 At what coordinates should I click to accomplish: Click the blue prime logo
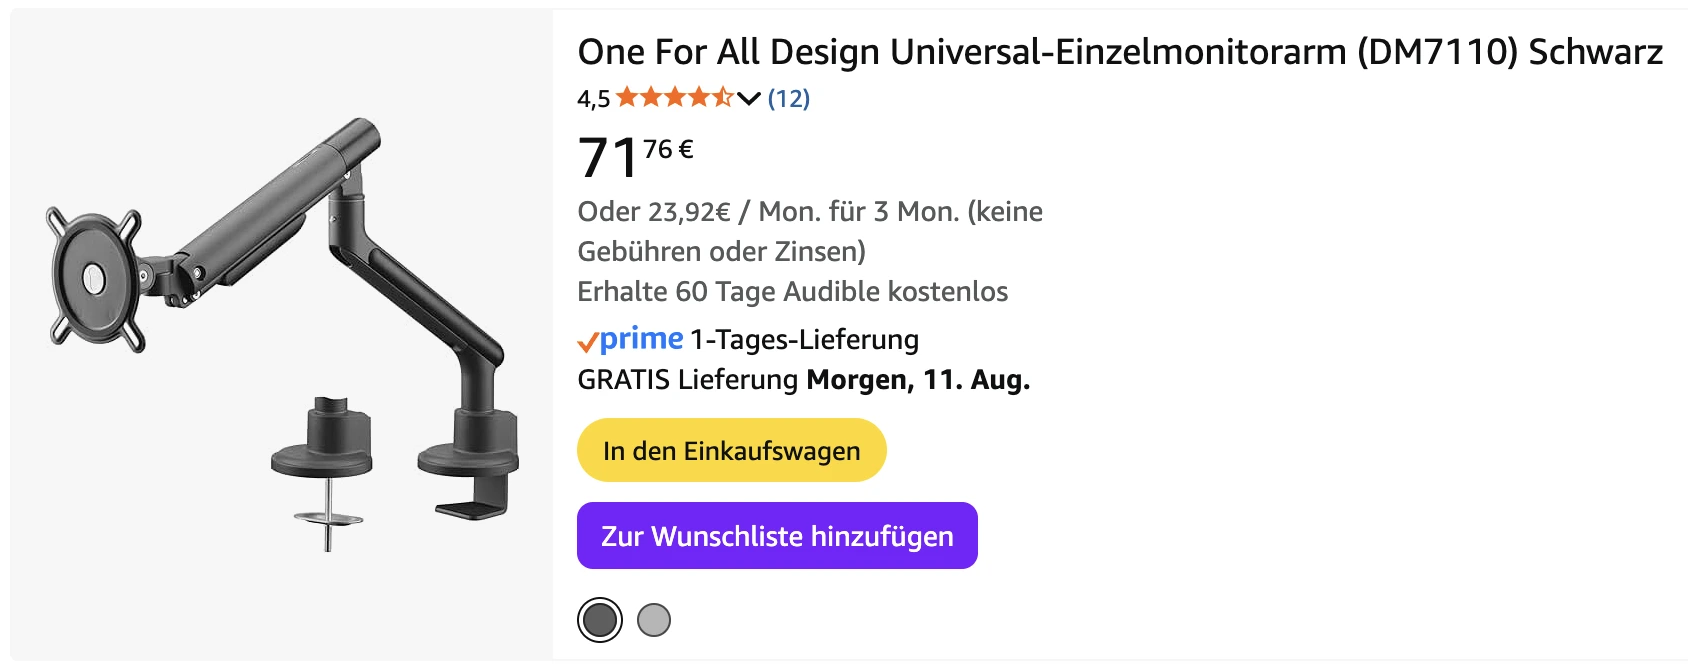(642, 339)
